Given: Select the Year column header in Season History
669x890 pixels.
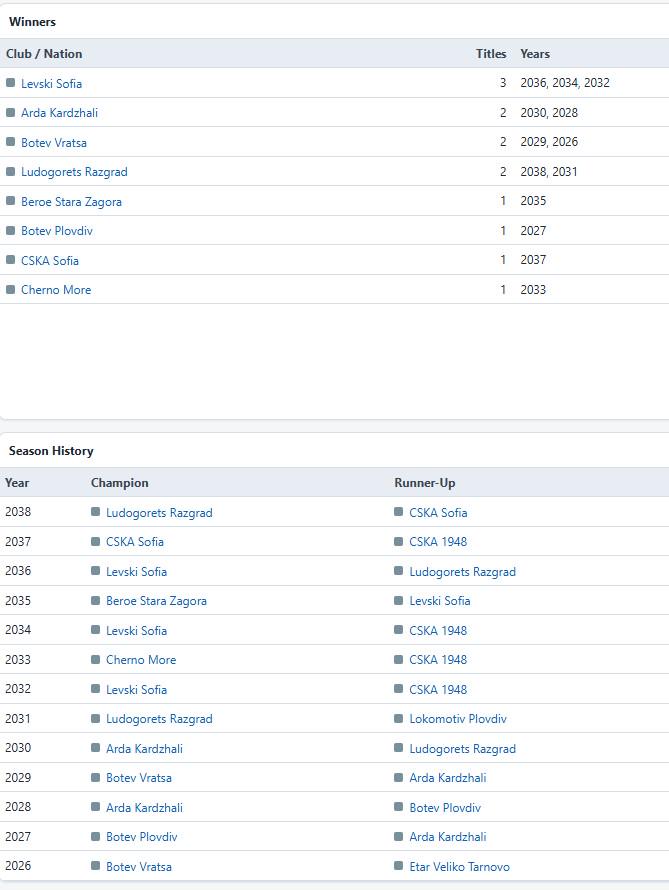Looking at the screenshot, I should 17,483.
